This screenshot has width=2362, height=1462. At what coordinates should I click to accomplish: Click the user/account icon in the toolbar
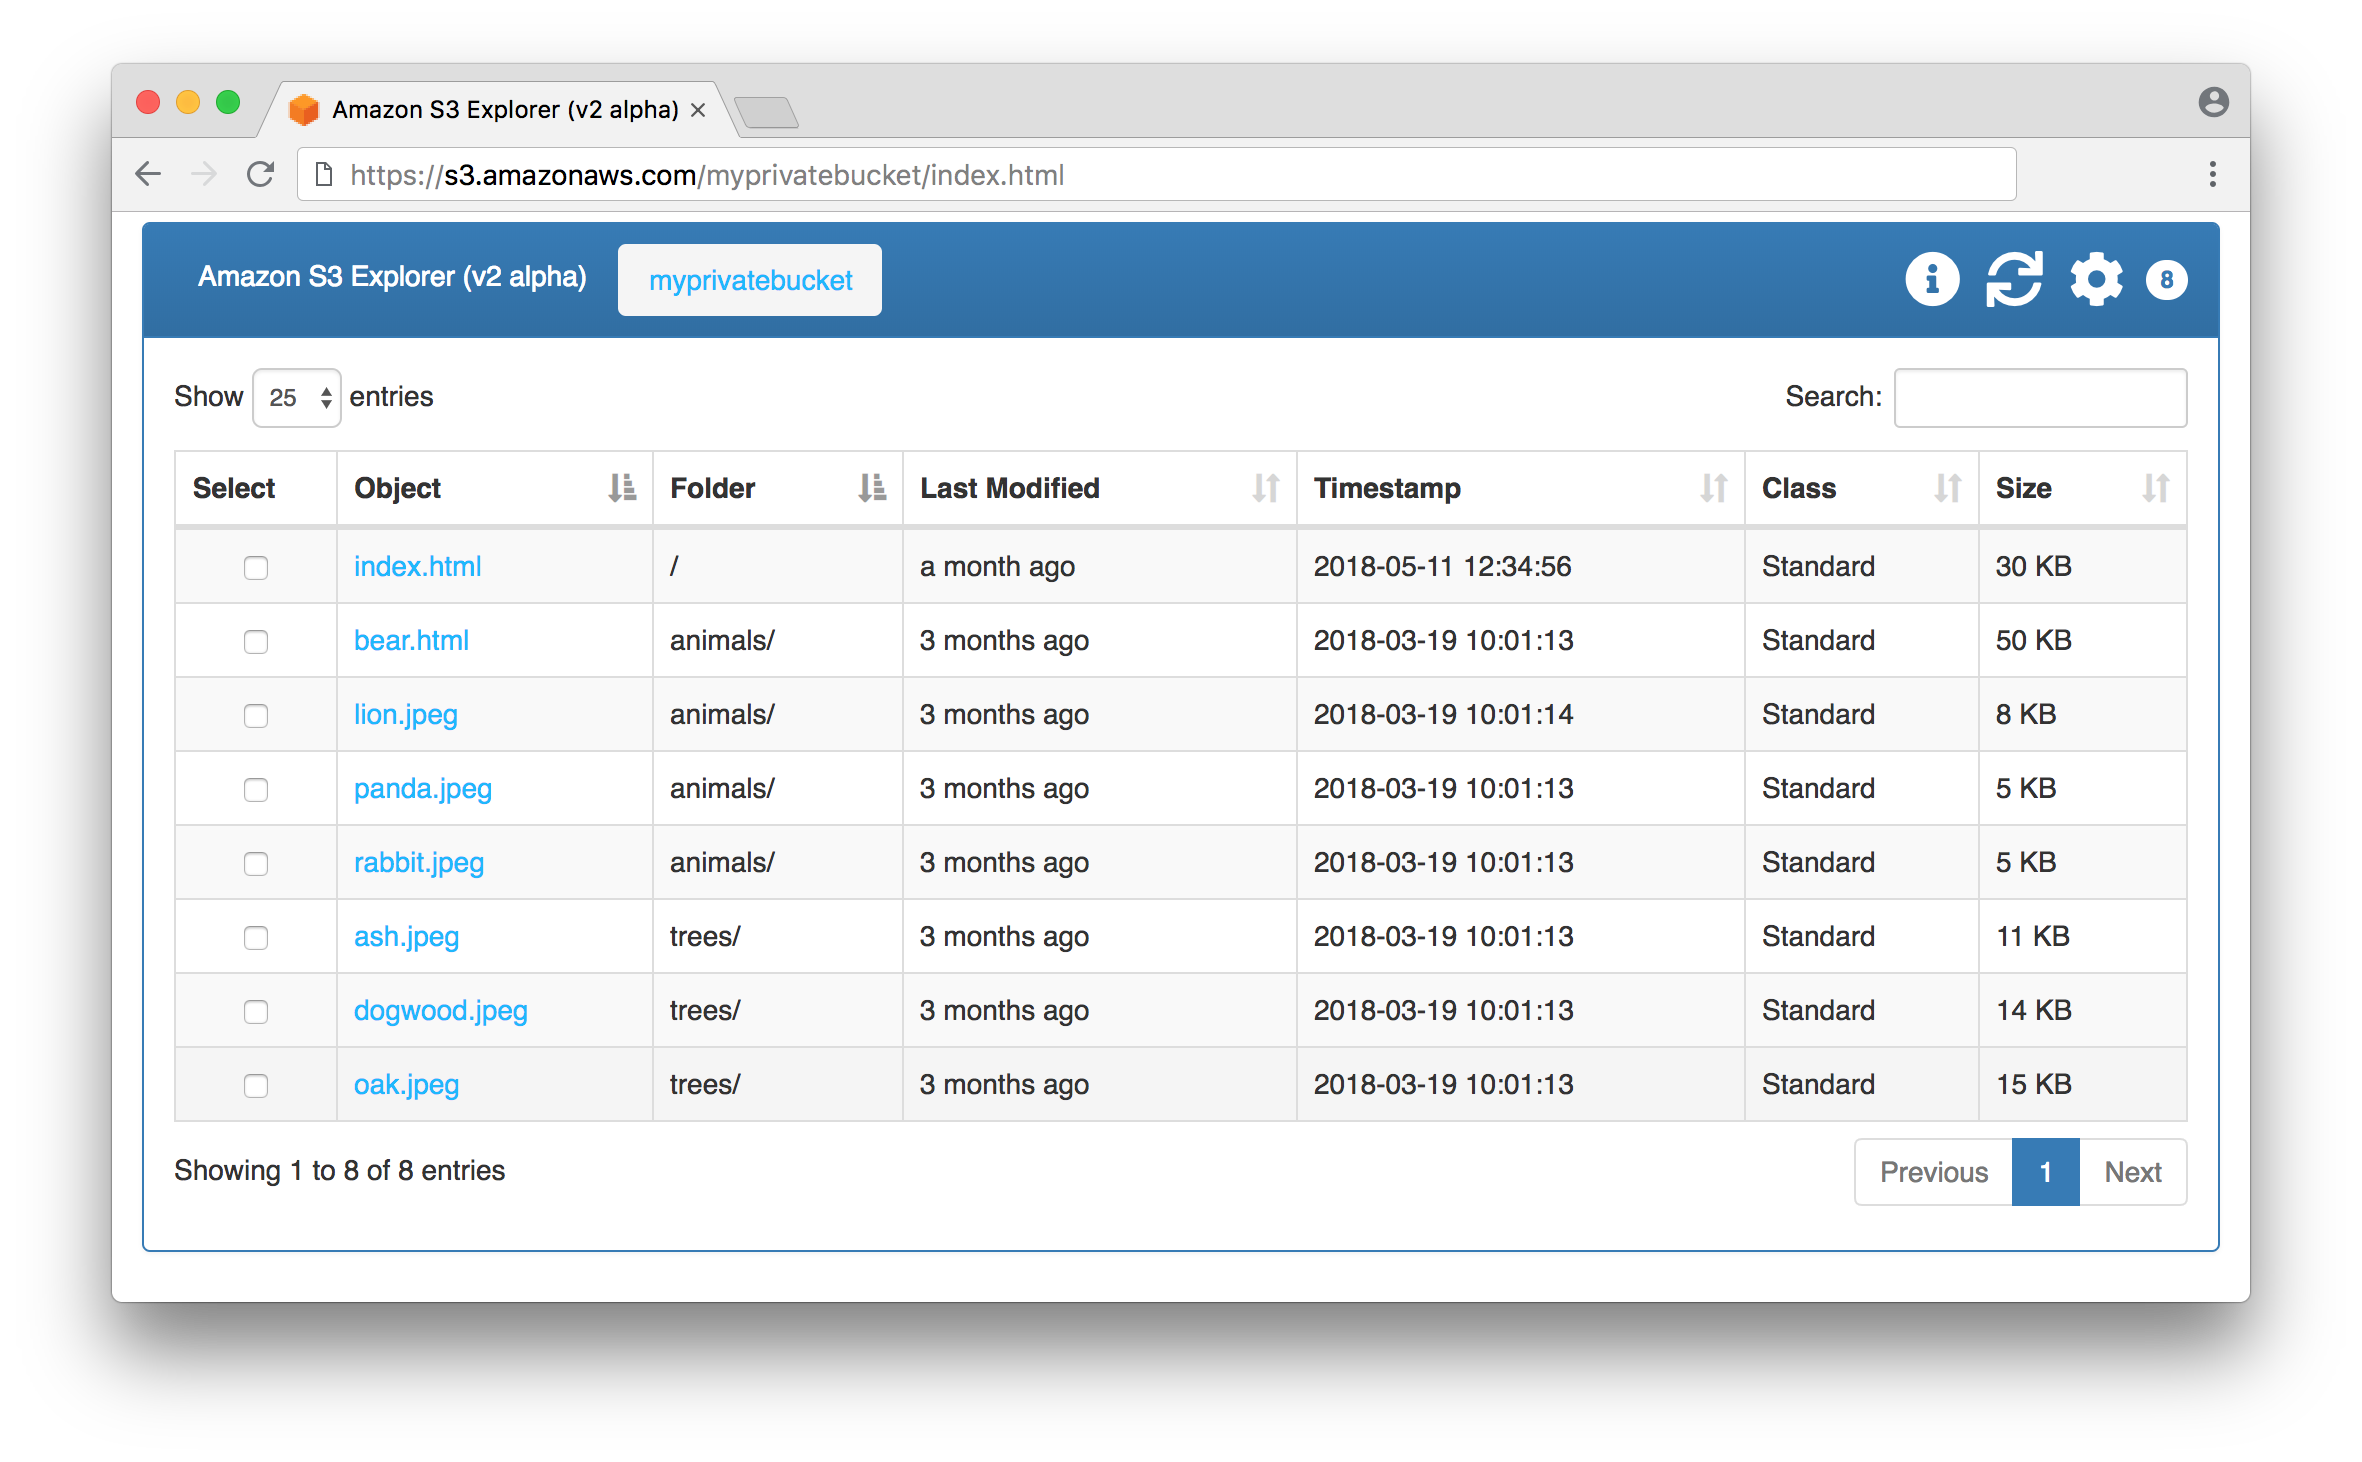tap(2212, 101)
